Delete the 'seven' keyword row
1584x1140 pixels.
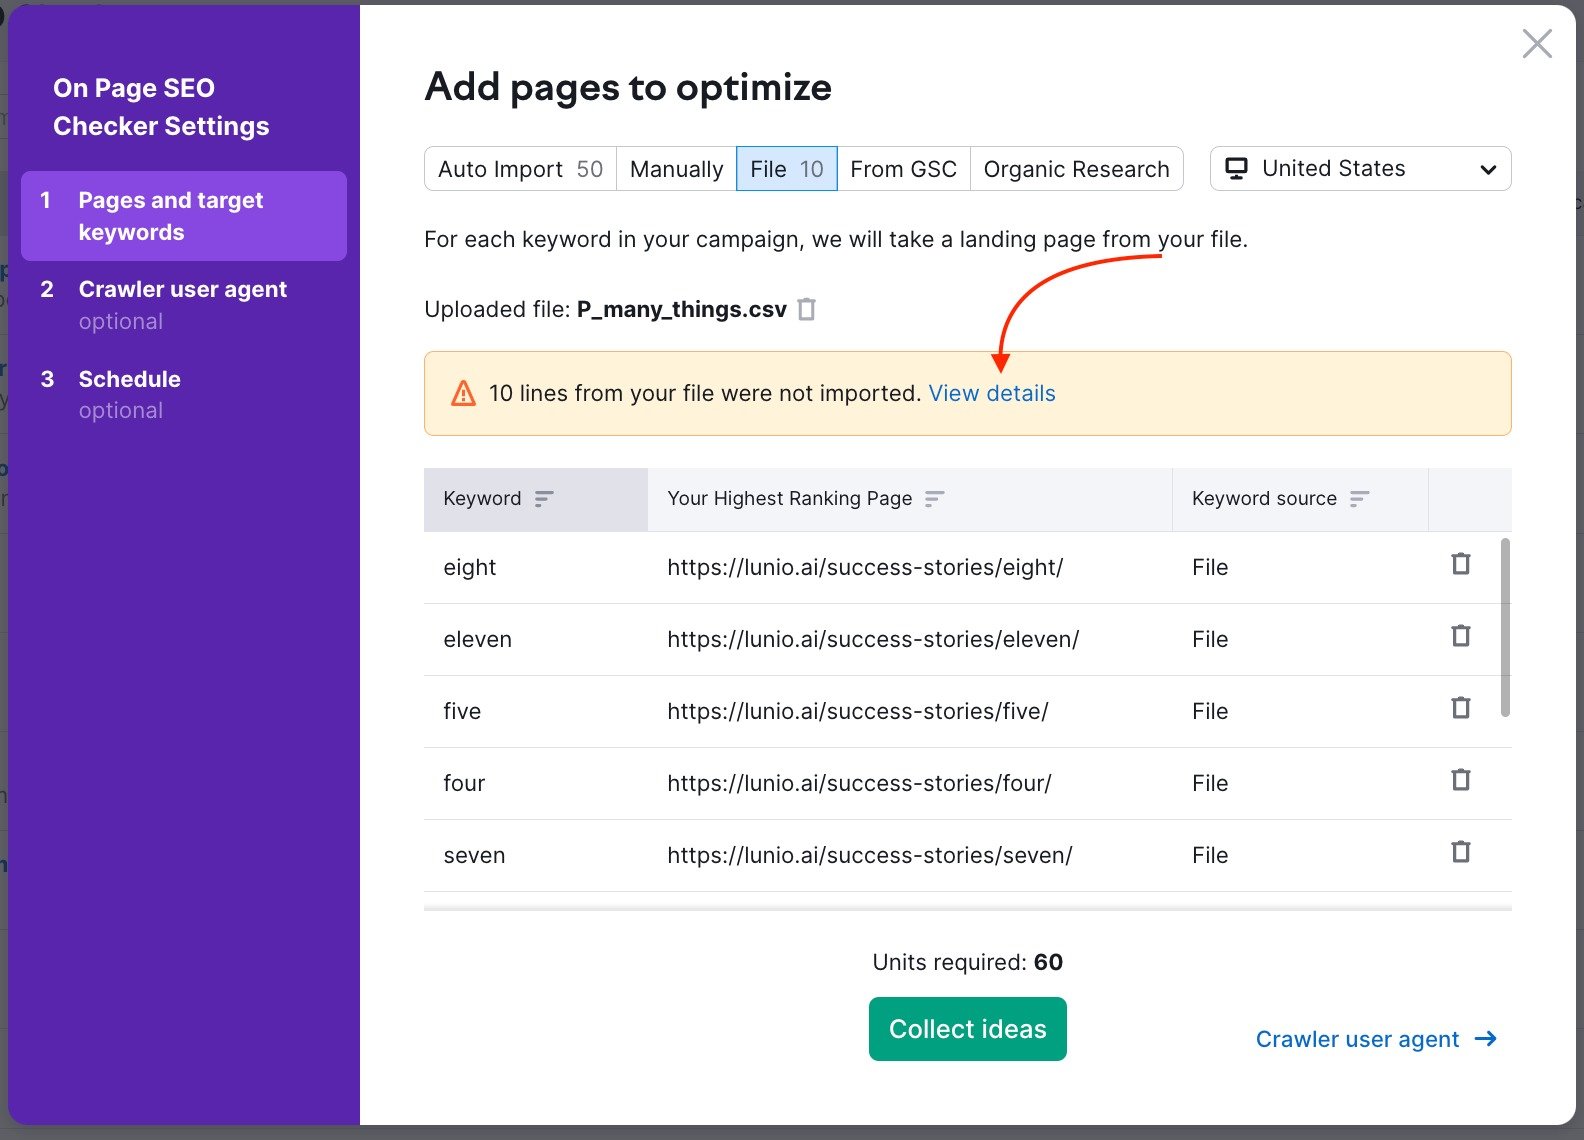[1460, 852]
